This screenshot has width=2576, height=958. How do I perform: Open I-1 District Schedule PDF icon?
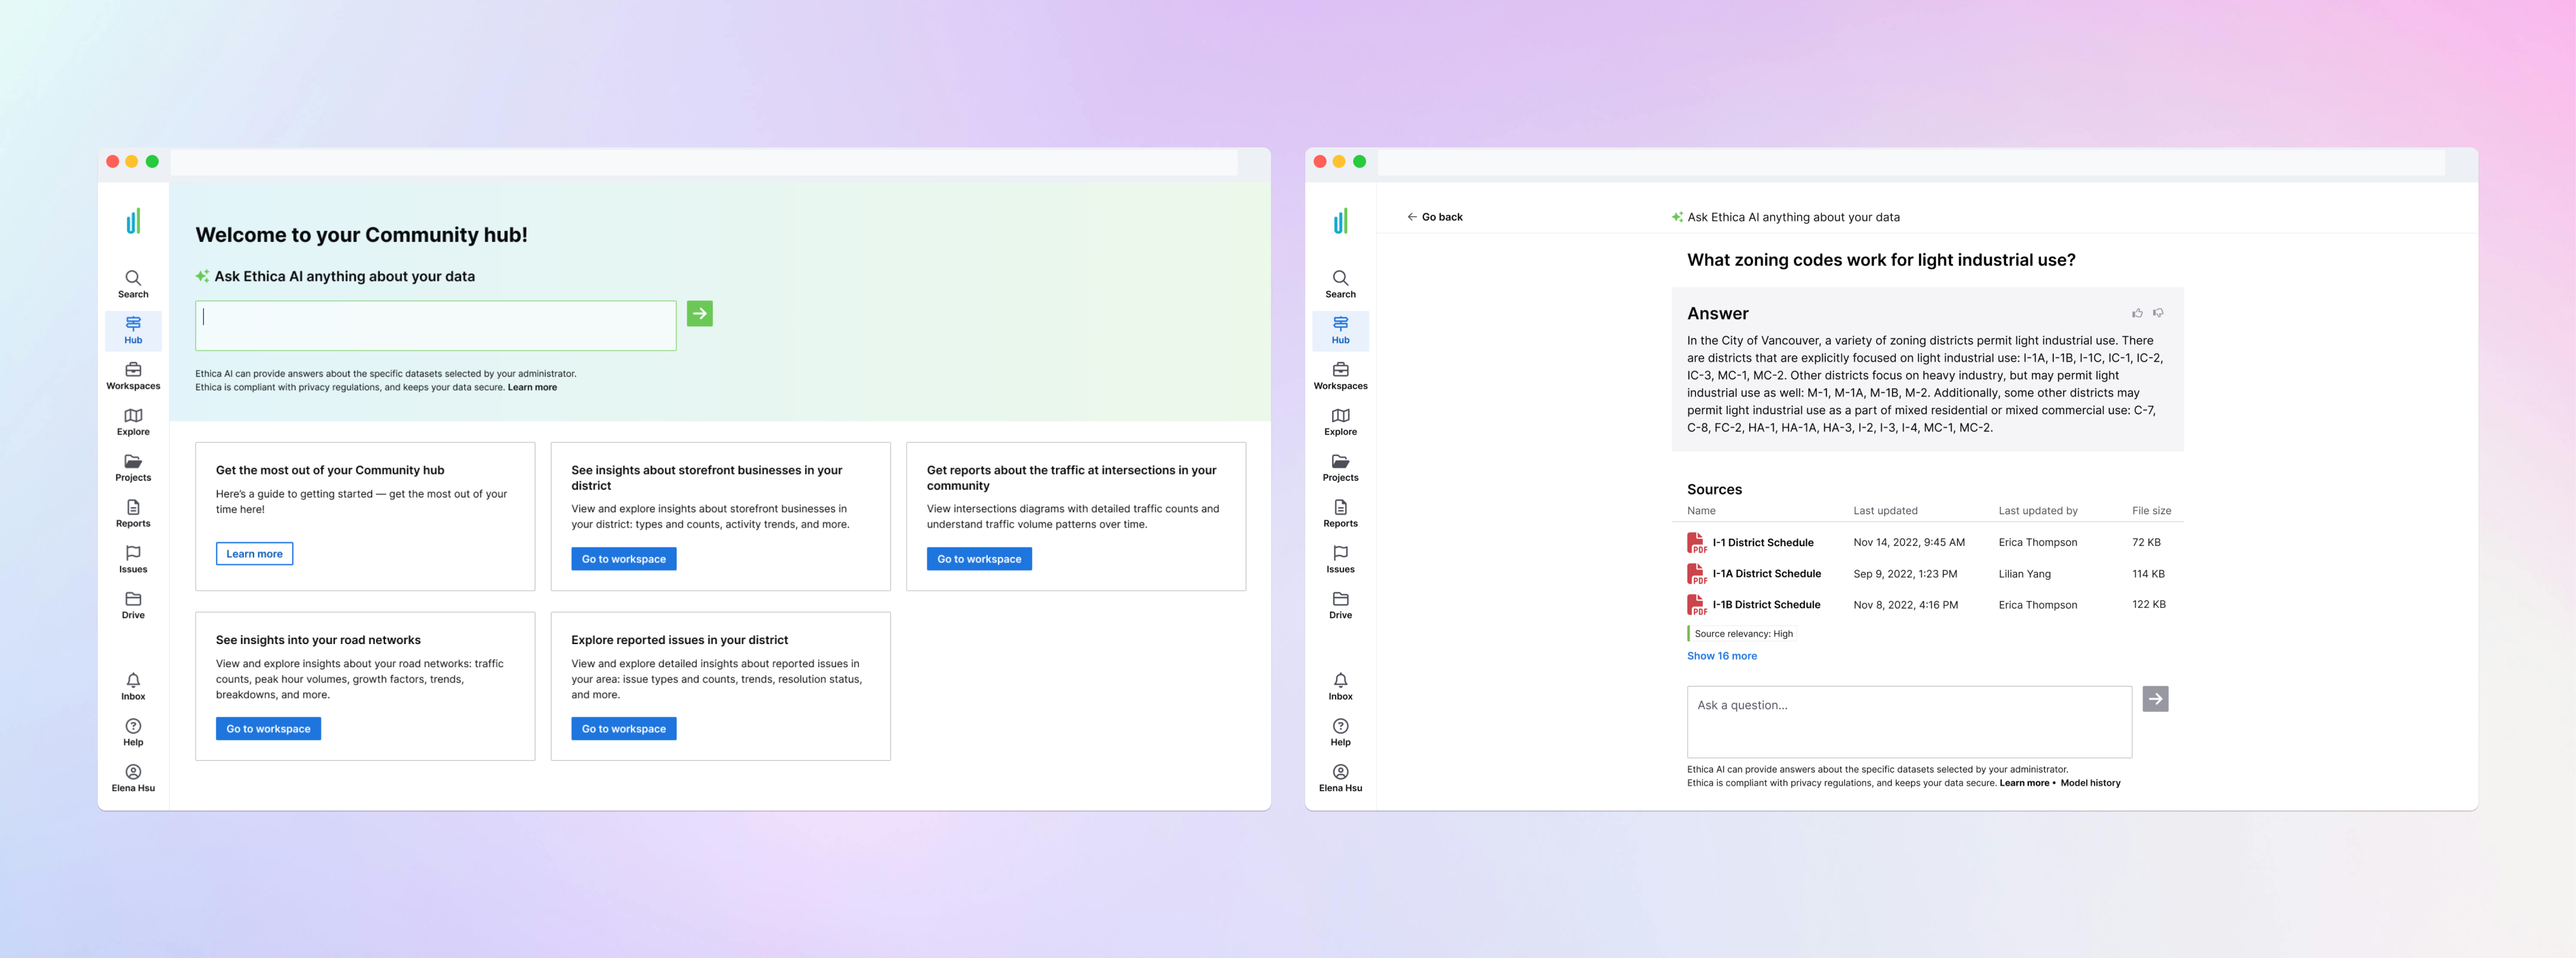pyautogui.click(x=1696, y=543)
